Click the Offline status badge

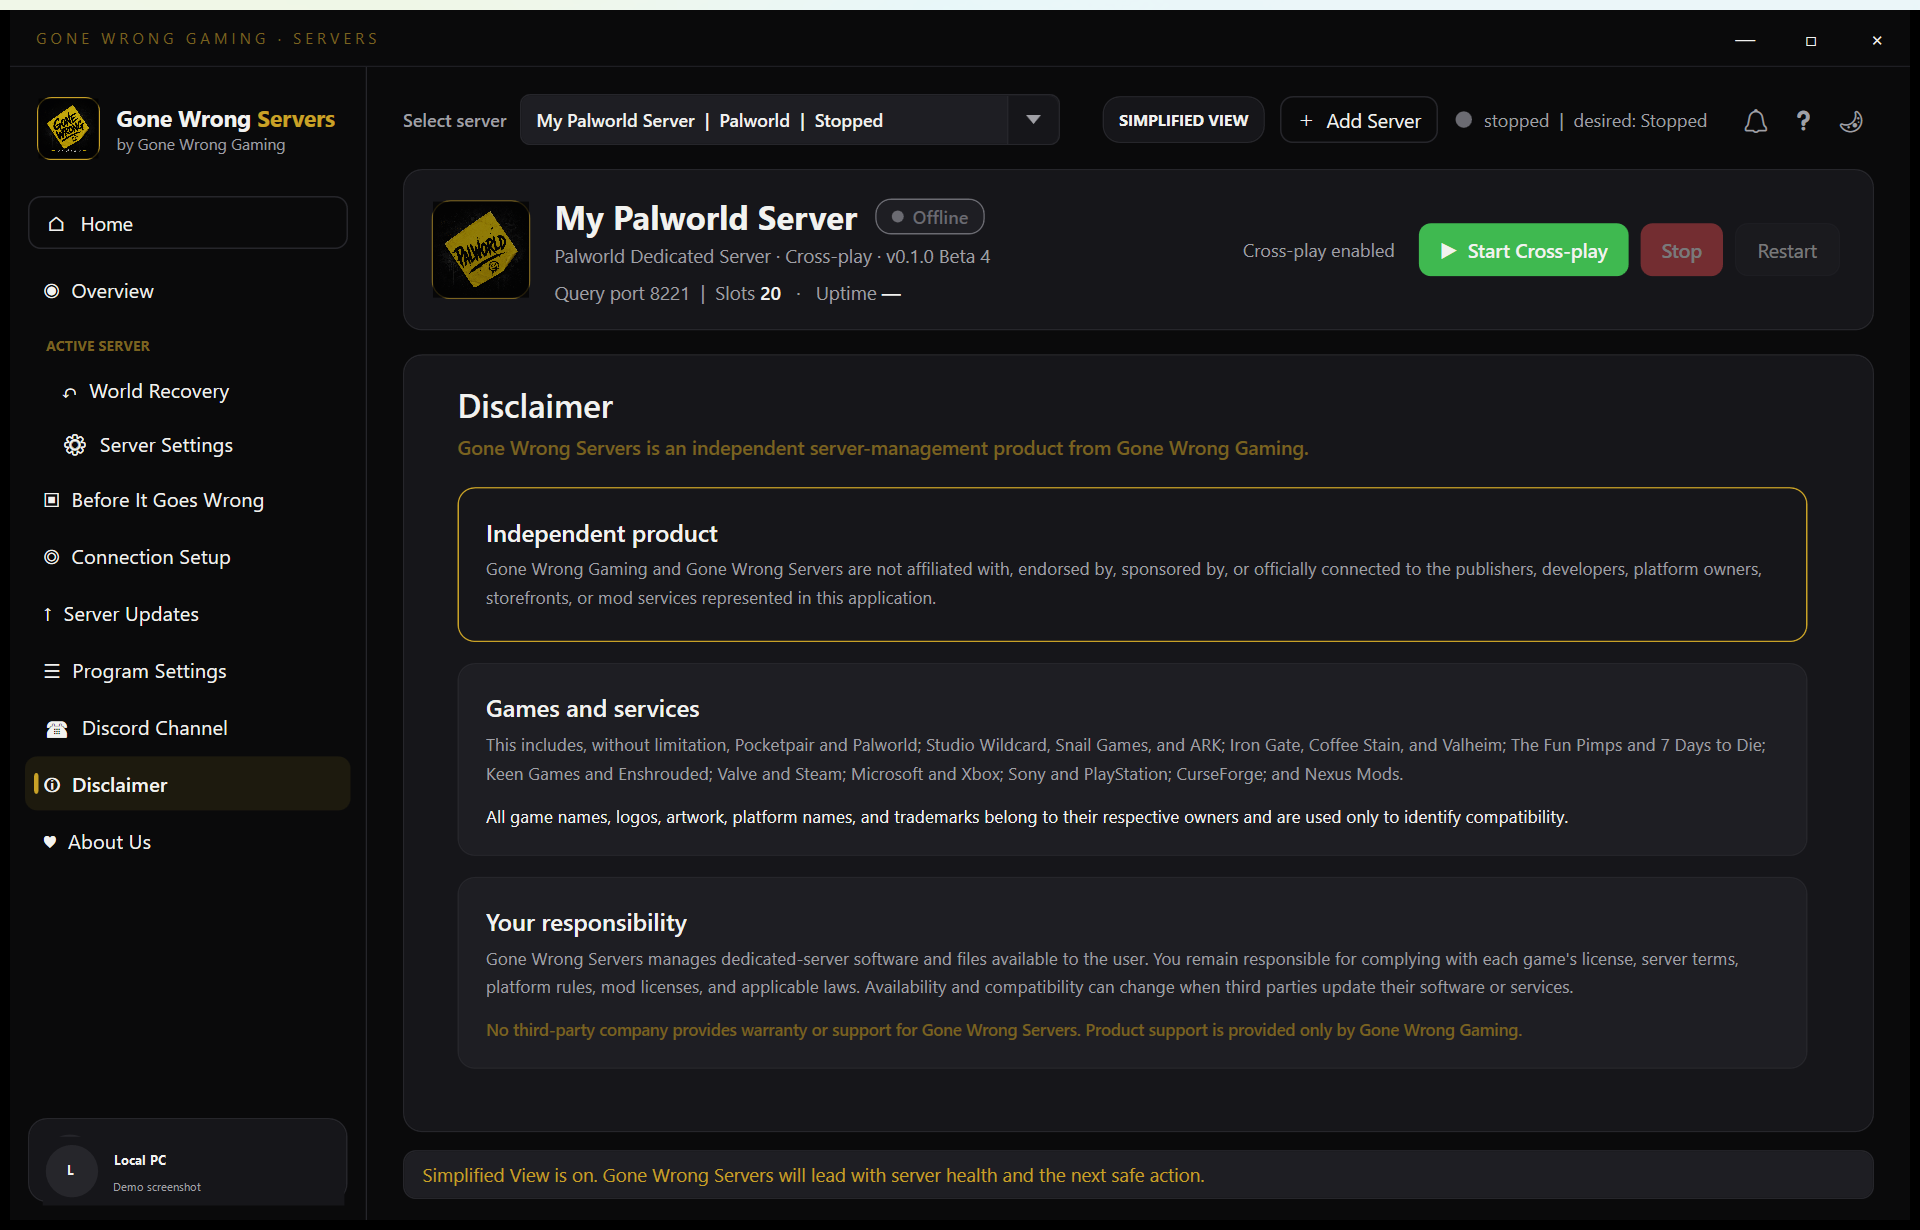929,217
